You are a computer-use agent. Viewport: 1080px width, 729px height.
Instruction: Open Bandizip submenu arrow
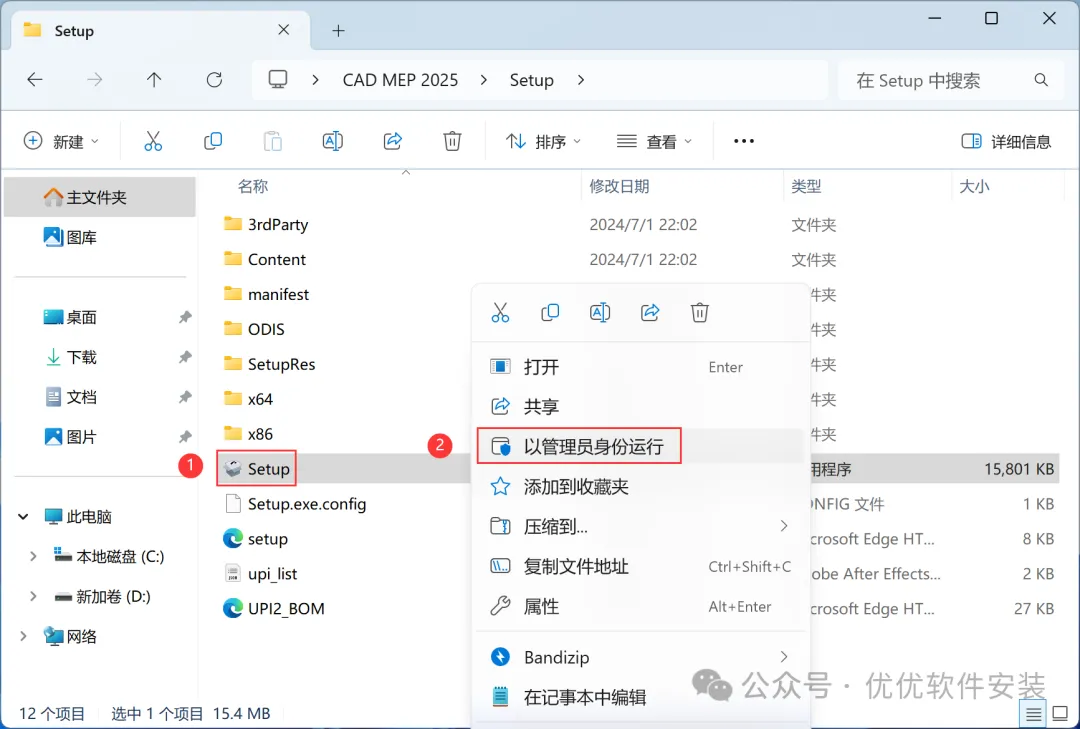784,657
